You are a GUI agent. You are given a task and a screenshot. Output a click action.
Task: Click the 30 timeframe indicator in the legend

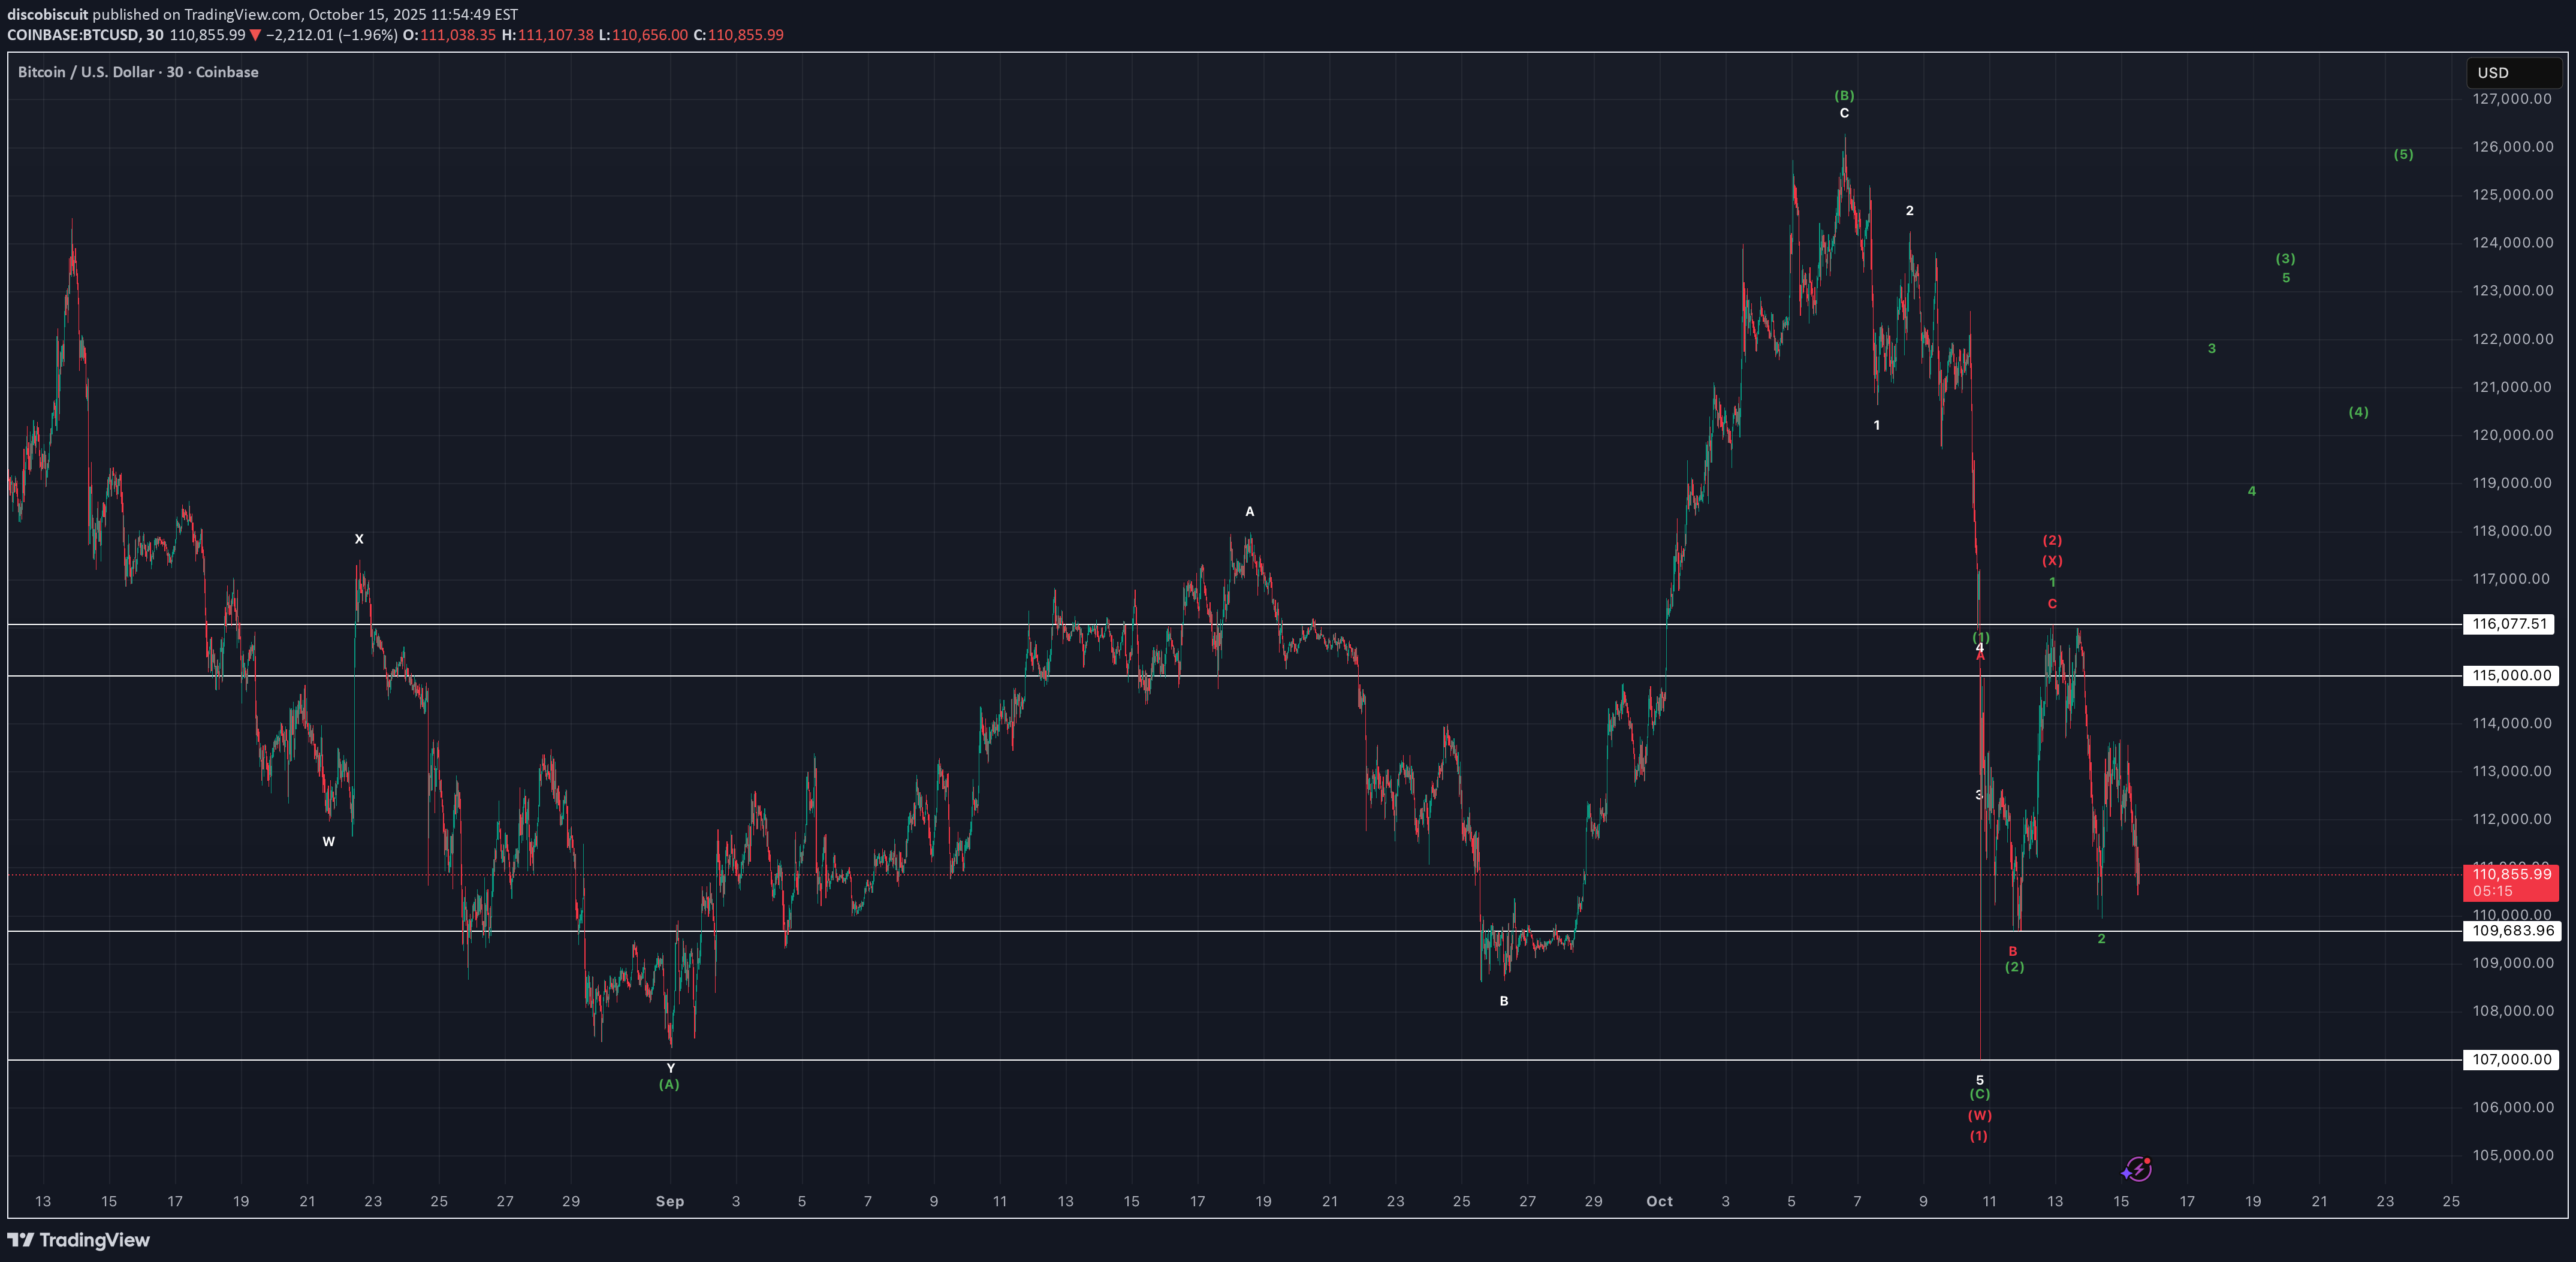coord(153,35)
